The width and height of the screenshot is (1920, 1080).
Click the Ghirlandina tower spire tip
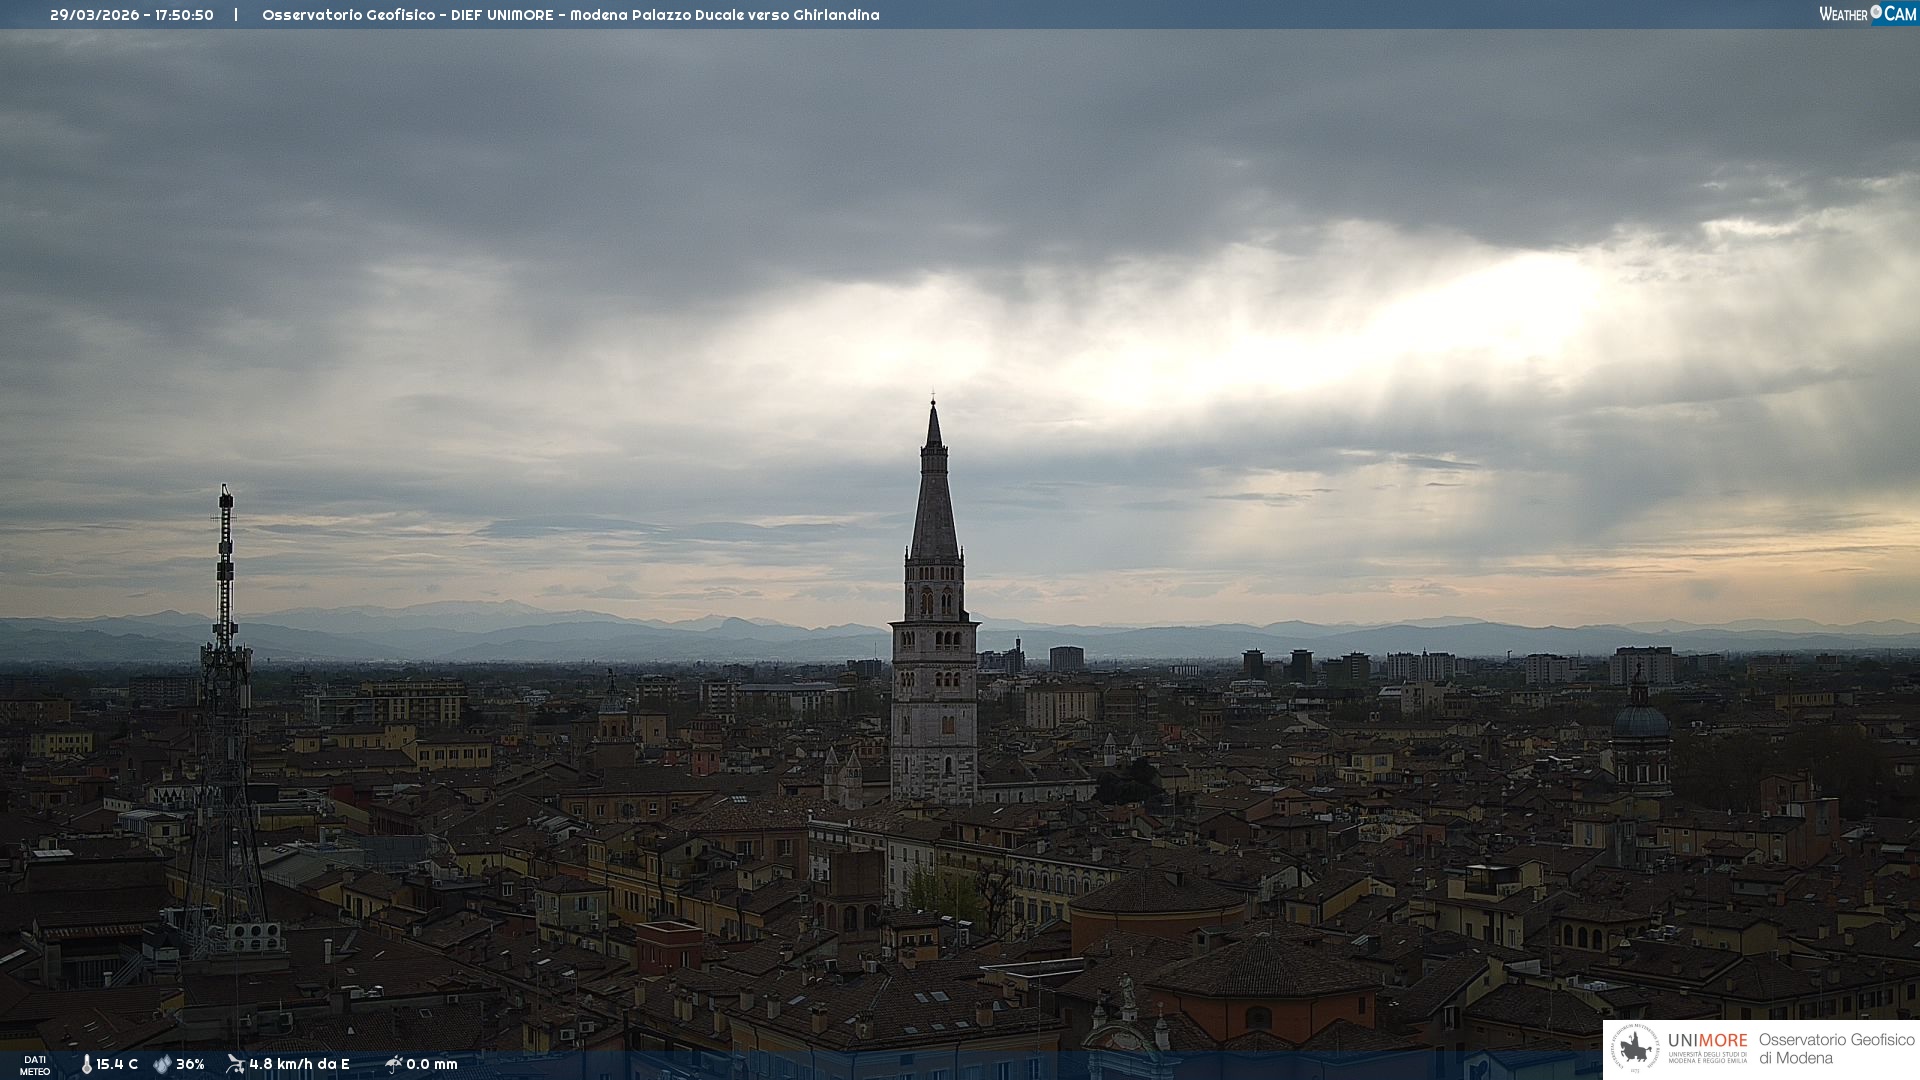click(x=933, y=402)
